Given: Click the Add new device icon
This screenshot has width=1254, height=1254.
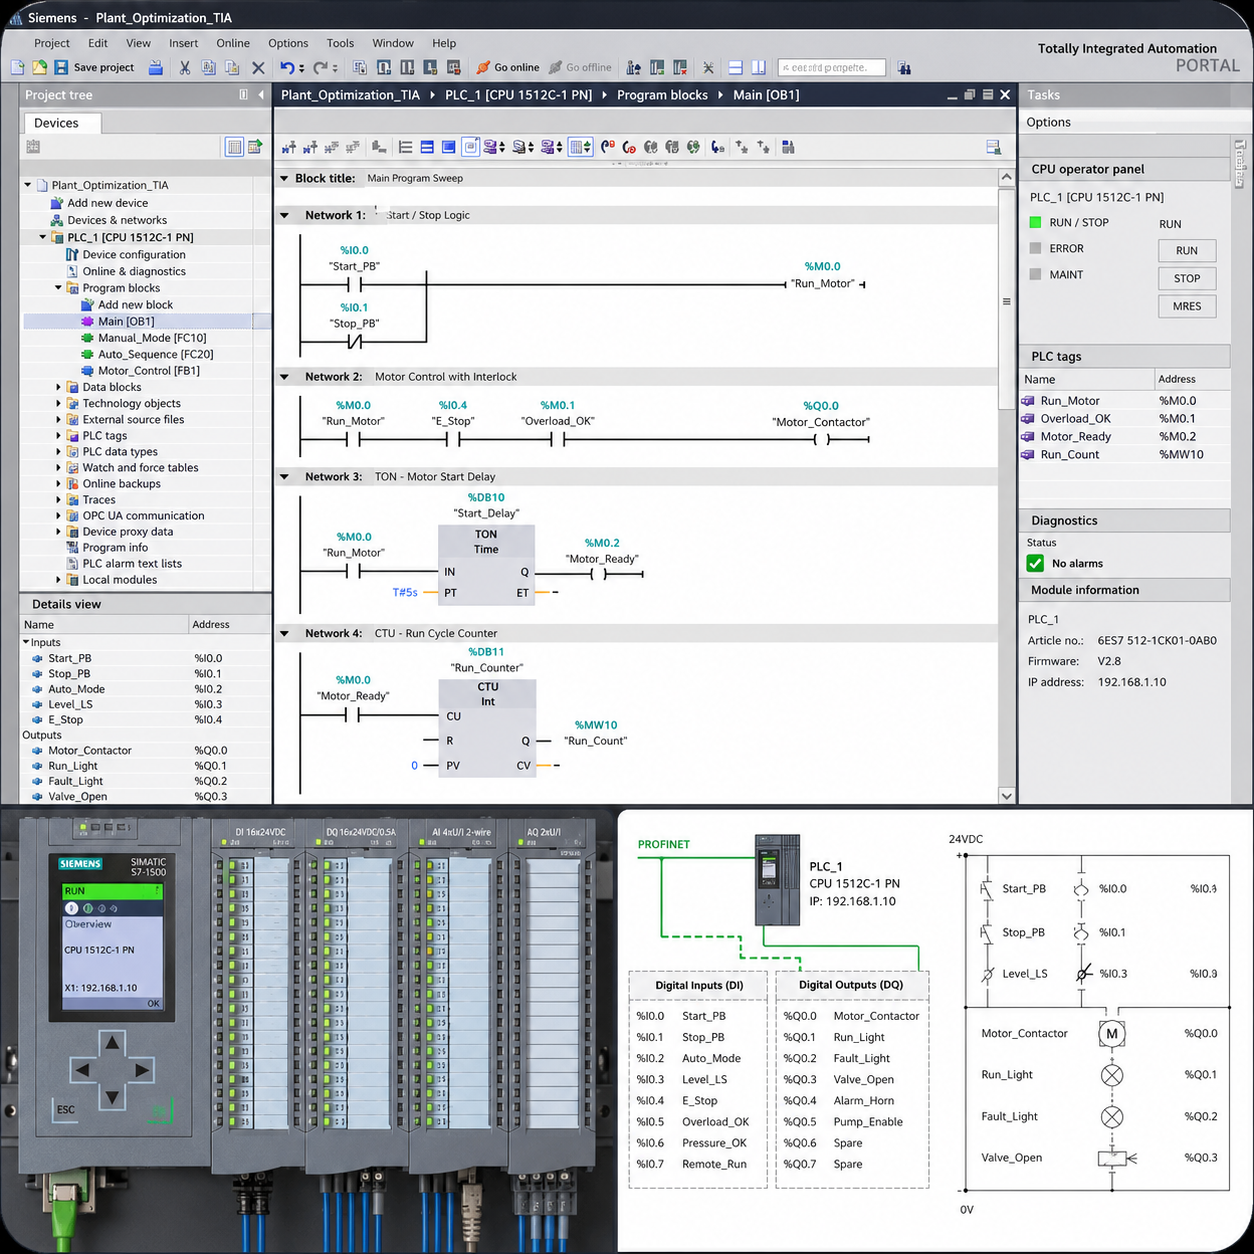Looking at the screenshot, I should coord(57,203).
